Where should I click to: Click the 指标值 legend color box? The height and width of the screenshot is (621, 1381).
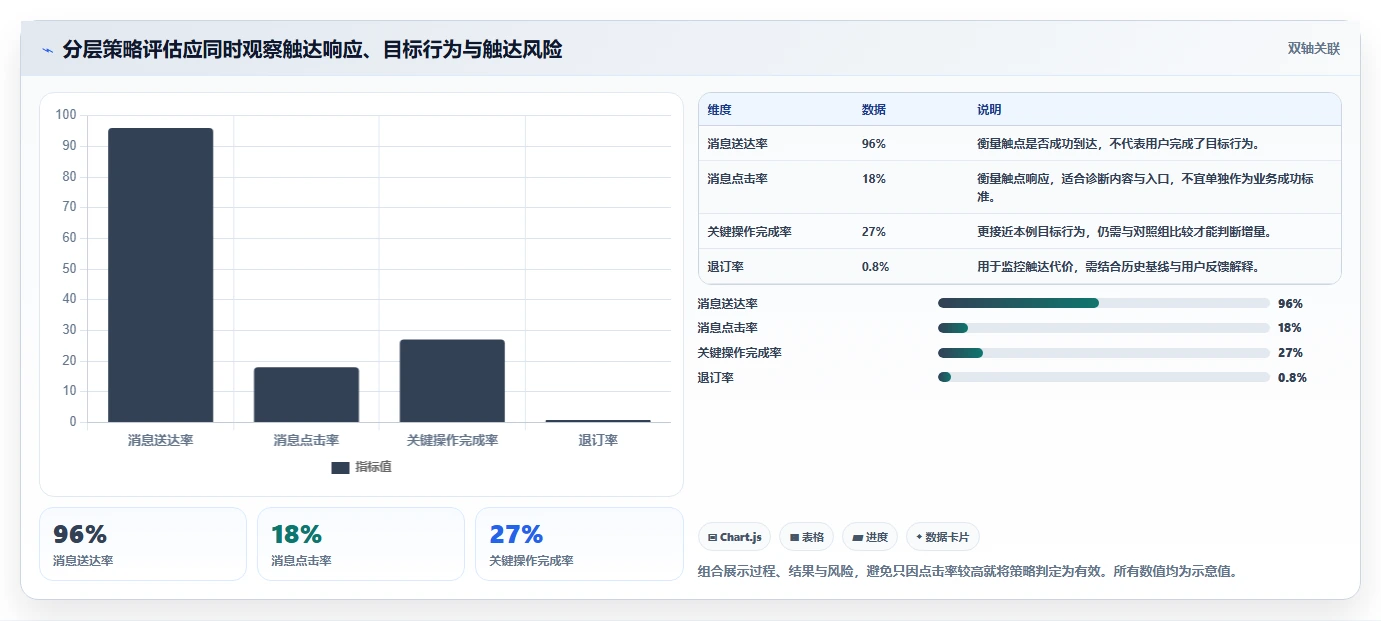340,467
